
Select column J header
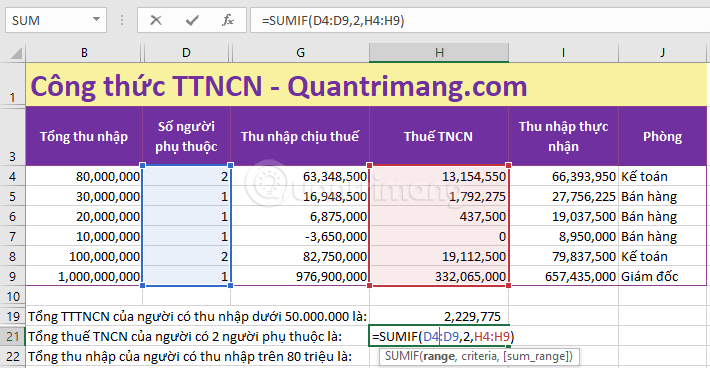[662, 53]
